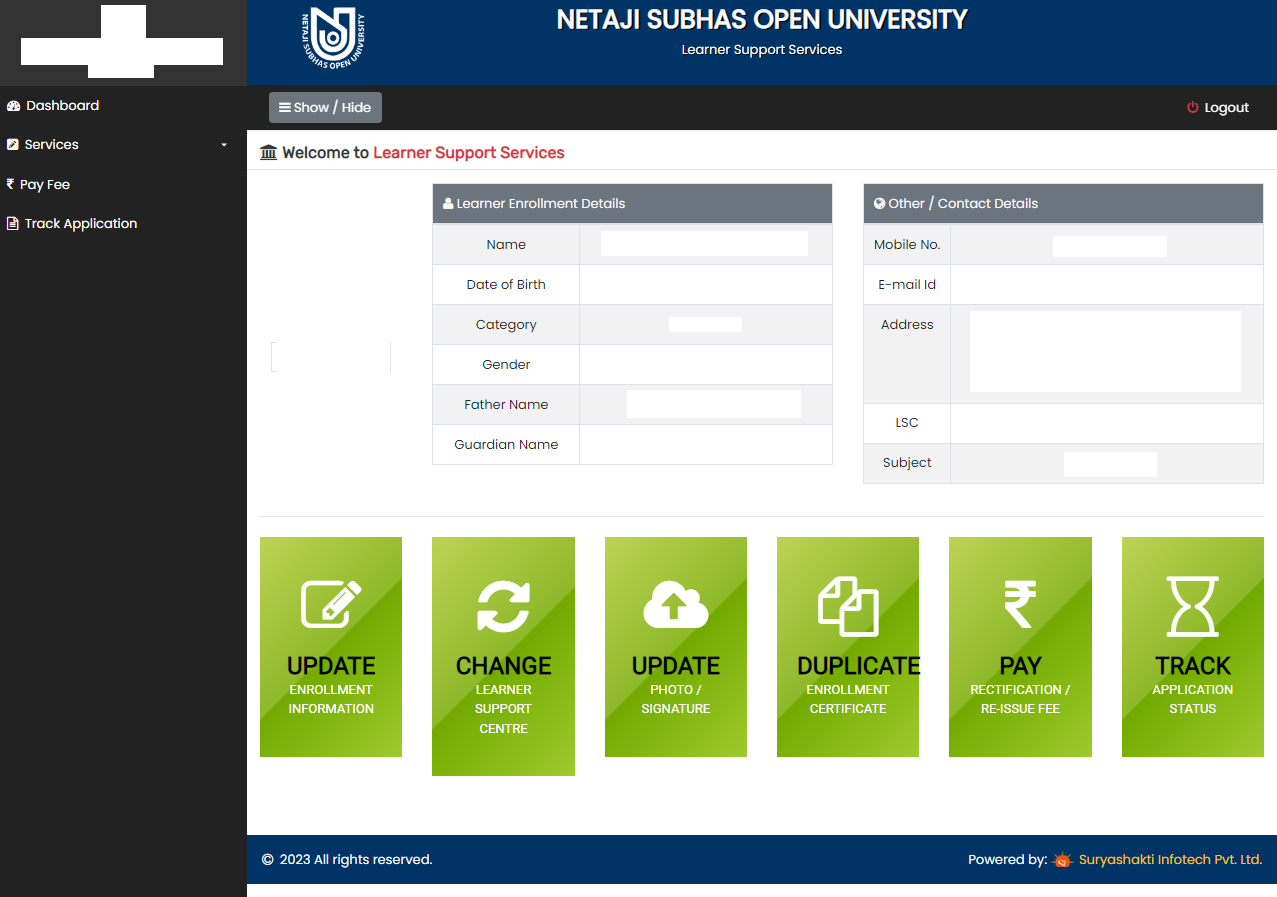The image size is (1277, 897).
Task: Open Update Photo / Signature tile
Action: point(676,647)
